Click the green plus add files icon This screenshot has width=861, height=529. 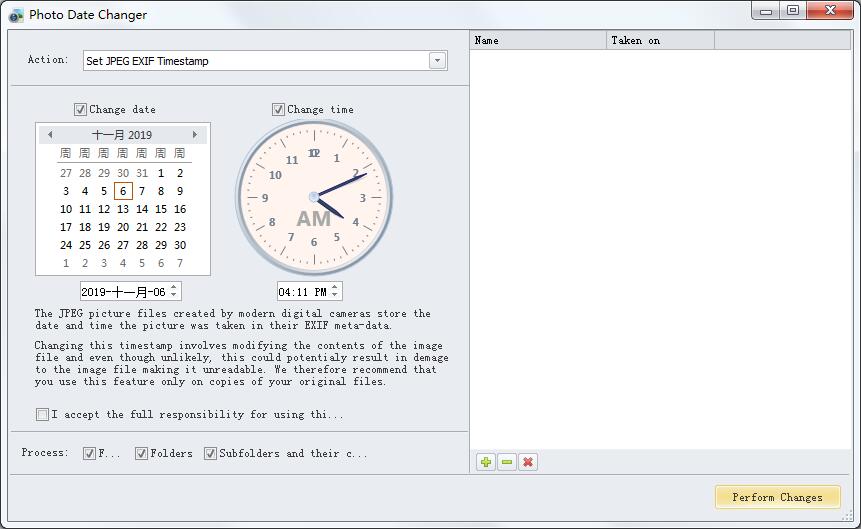[x=485, y=462]
